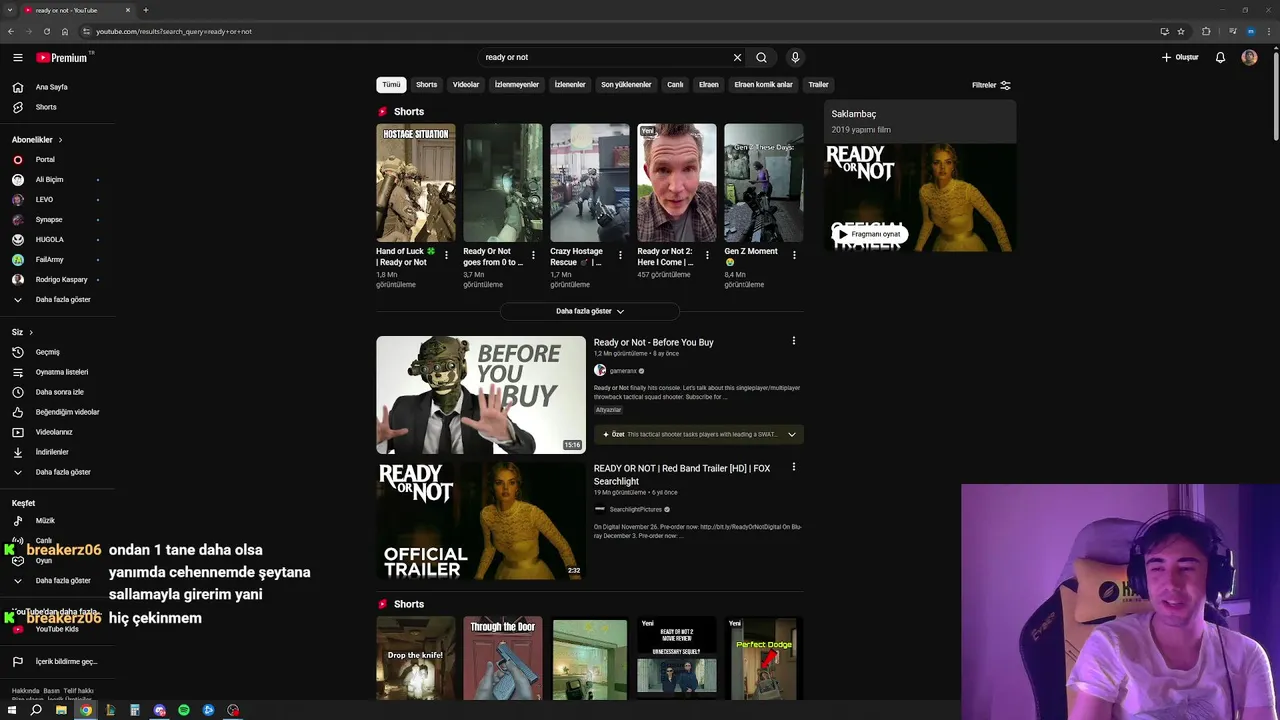Open Spotify from the taskbar
Viewport: 1280px width, 720px height.
coord(184,710)
